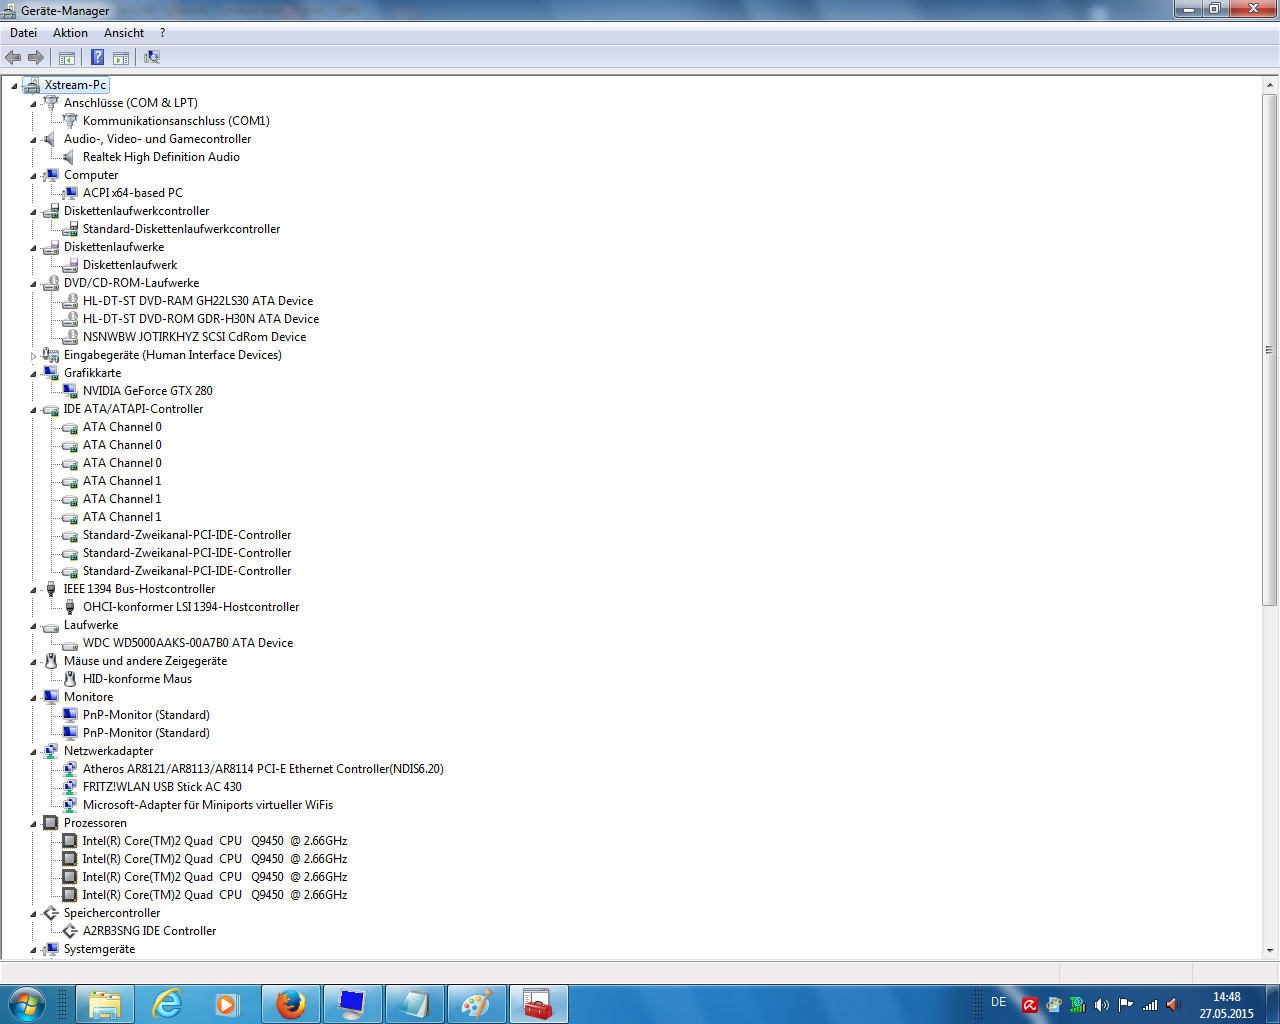
Task: Click the red toolbox taskbar icon
Action: pos(538,1004)
